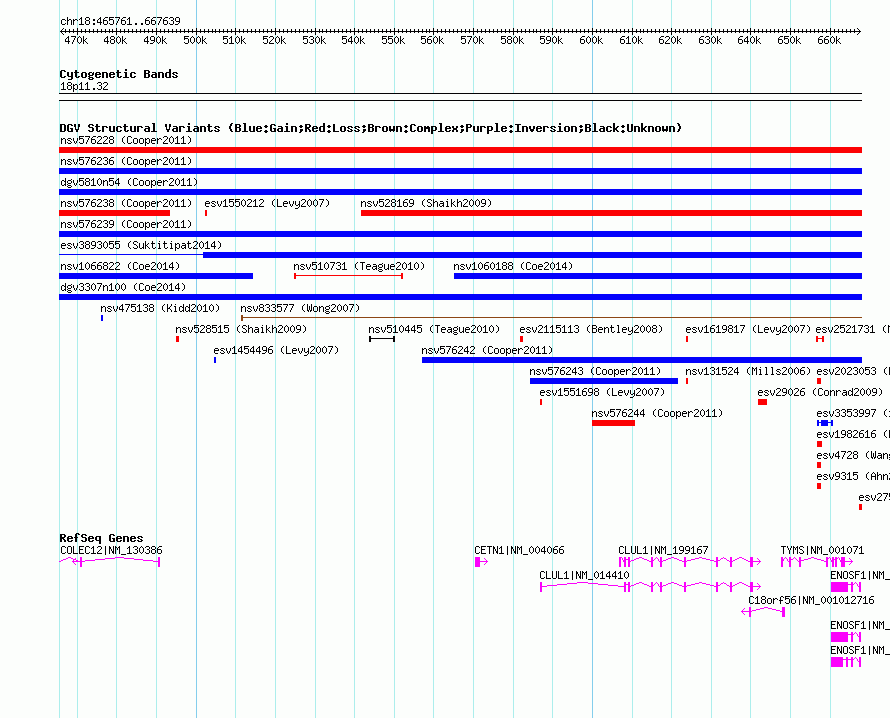
Task: Select the short red bar under nsv576238
Action: coord(114,213)
